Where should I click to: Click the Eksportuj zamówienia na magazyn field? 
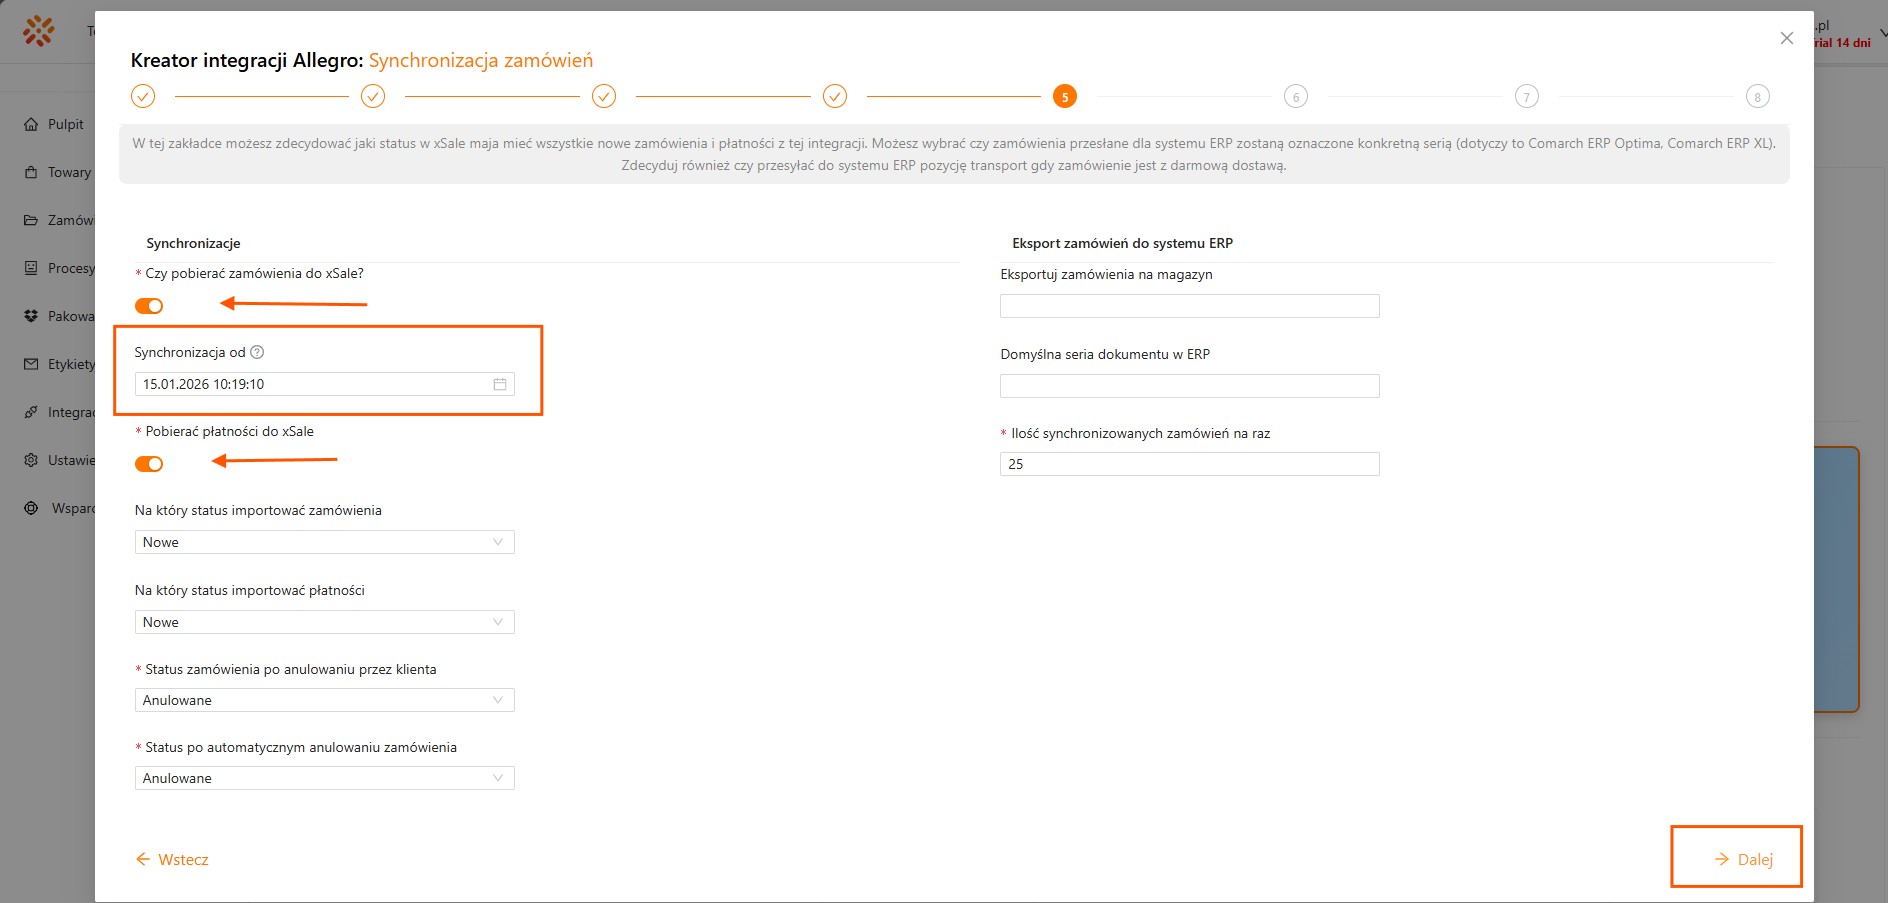click(1189, 306)
